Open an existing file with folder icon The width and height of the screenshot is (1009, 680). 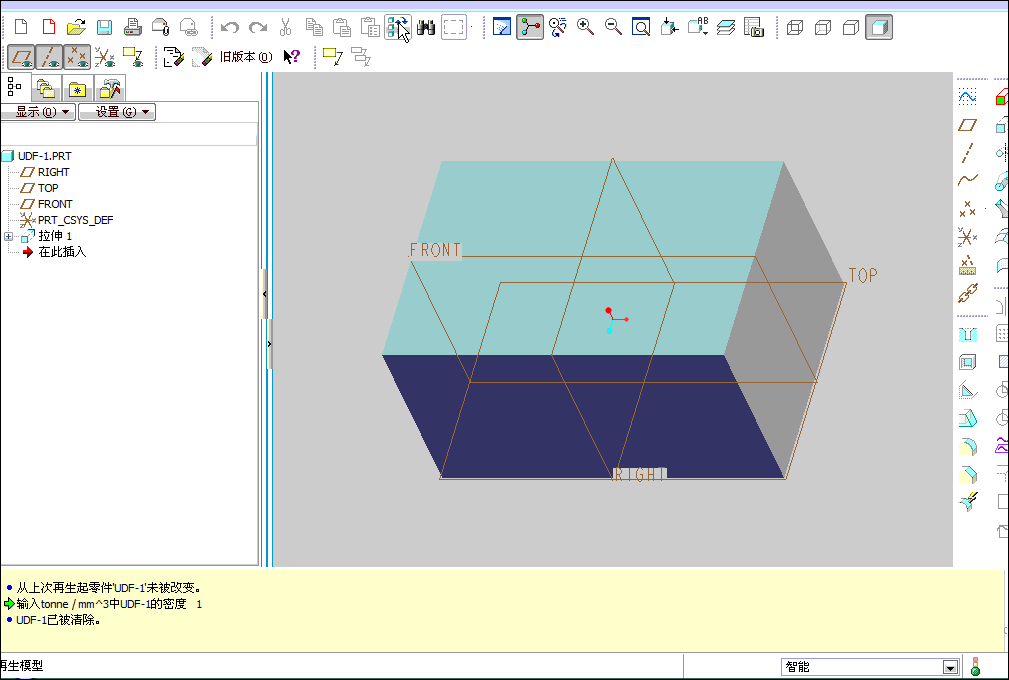pyautogui.click(x=77, y=27)
